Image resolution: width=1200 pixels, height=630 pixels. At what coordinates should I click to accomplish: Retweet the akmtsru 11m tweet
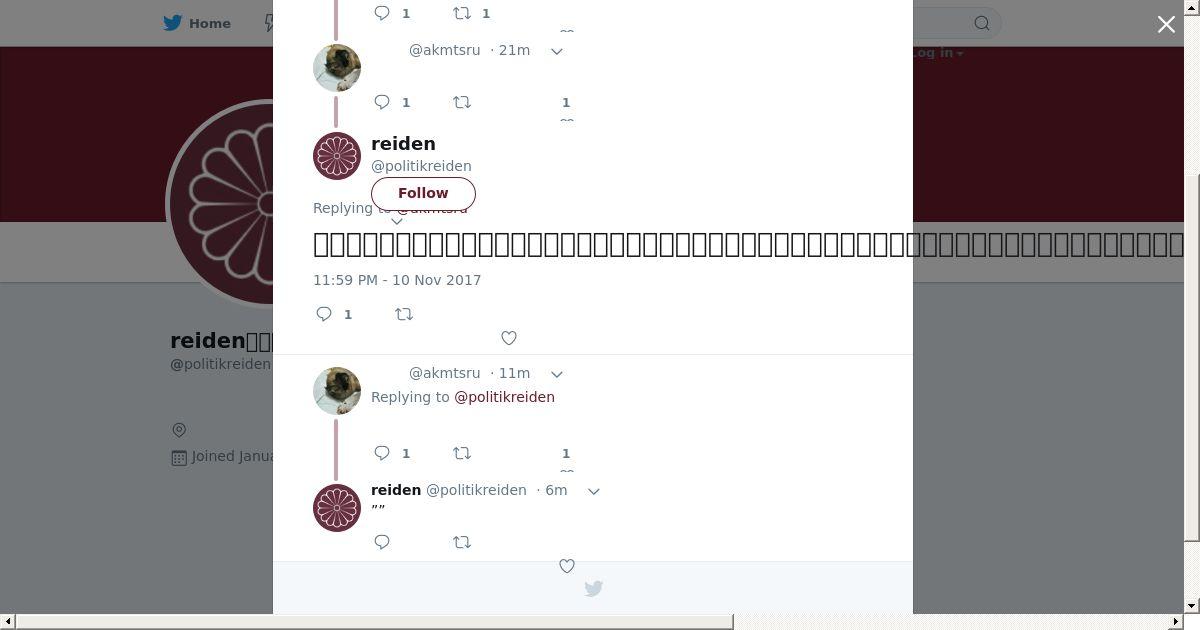coord(462,453)
